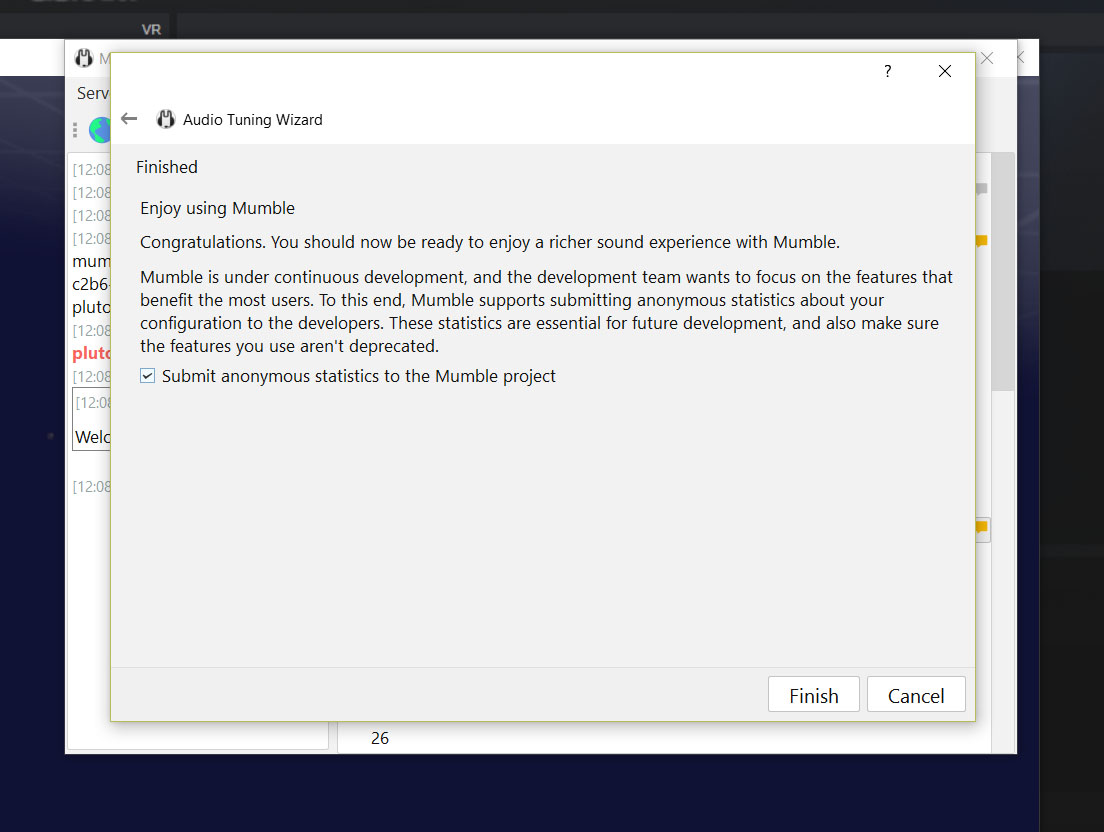The image size is (1104, 832).
Task: Close the Audio Tuning Wizard dialog
Action: [x=945, y=71]
